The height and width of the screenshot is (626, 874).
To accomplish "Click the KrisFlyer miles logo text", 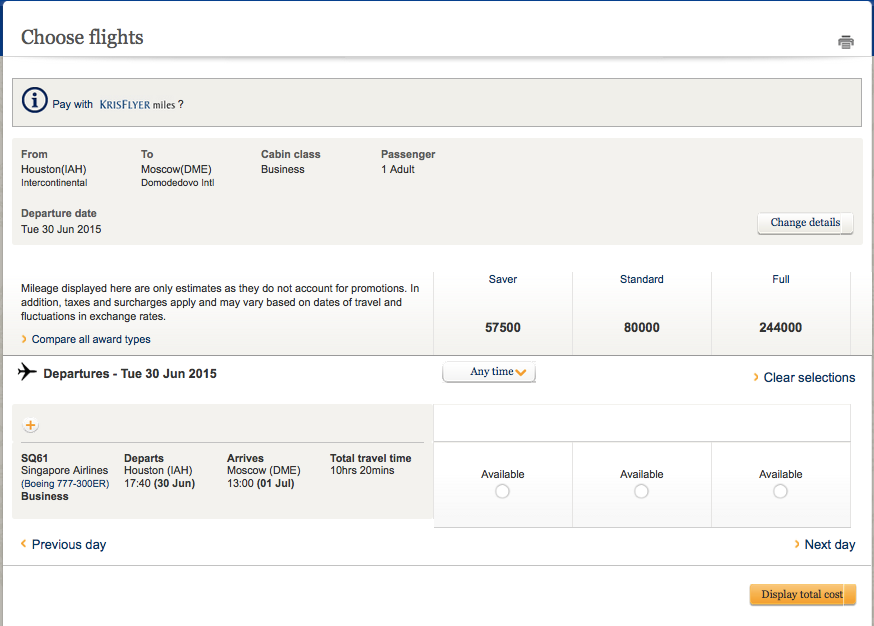I will click(x=137, y=105).
